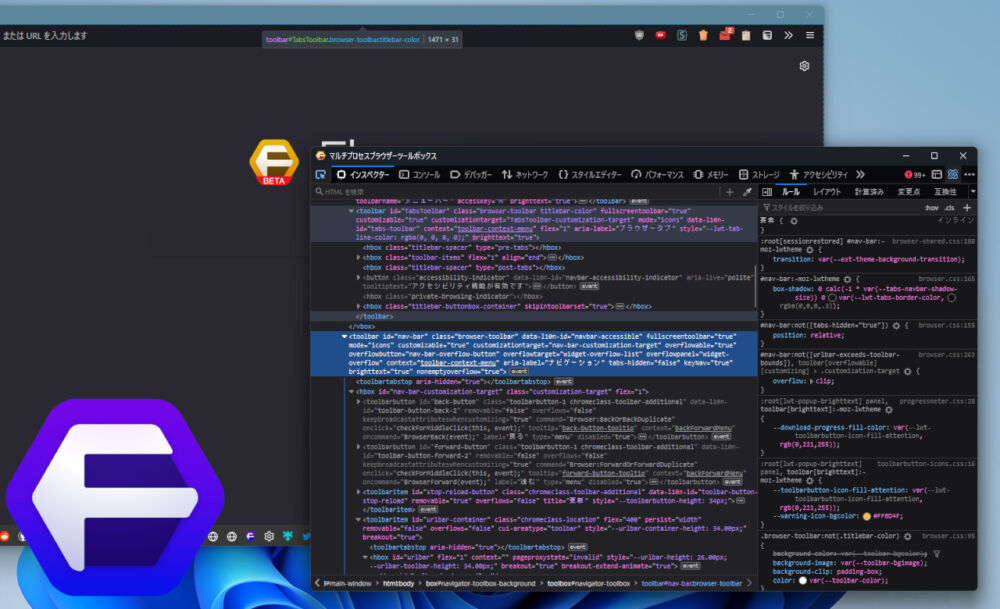Click the new tab page settings gear
This screenshot has height=609, width=1000.
coord(804,66)
